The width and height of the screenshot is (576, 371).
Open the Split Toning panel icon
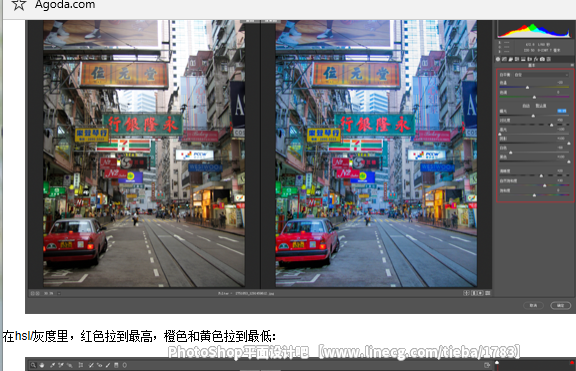(523, 59)
